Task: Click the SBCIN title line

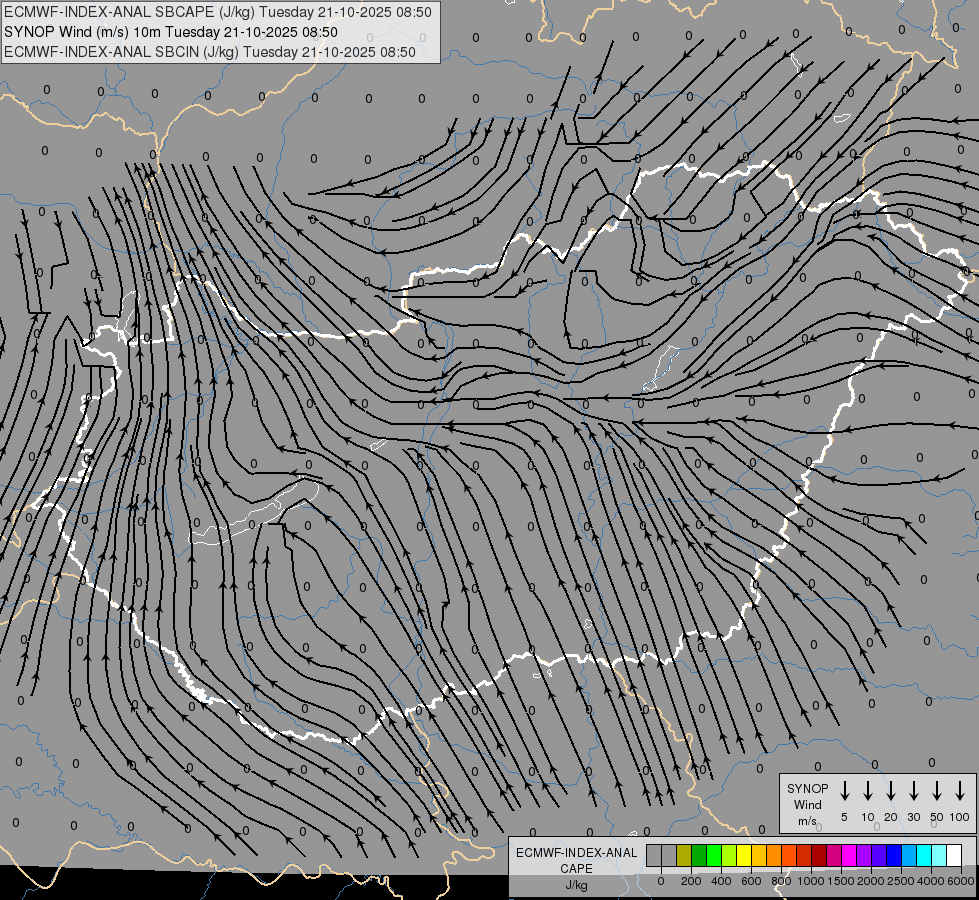Action: point(210,52)
